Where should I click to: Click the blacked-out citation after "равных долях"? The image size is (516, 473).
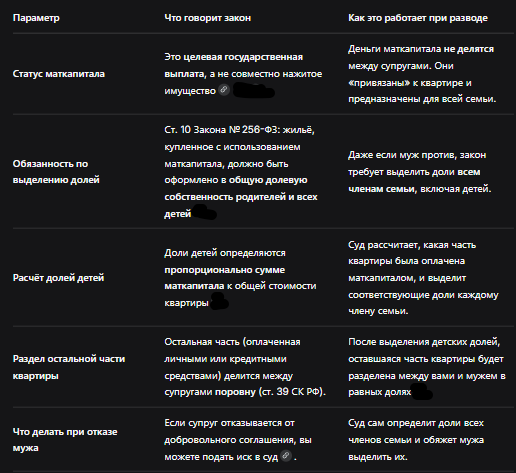422,392
